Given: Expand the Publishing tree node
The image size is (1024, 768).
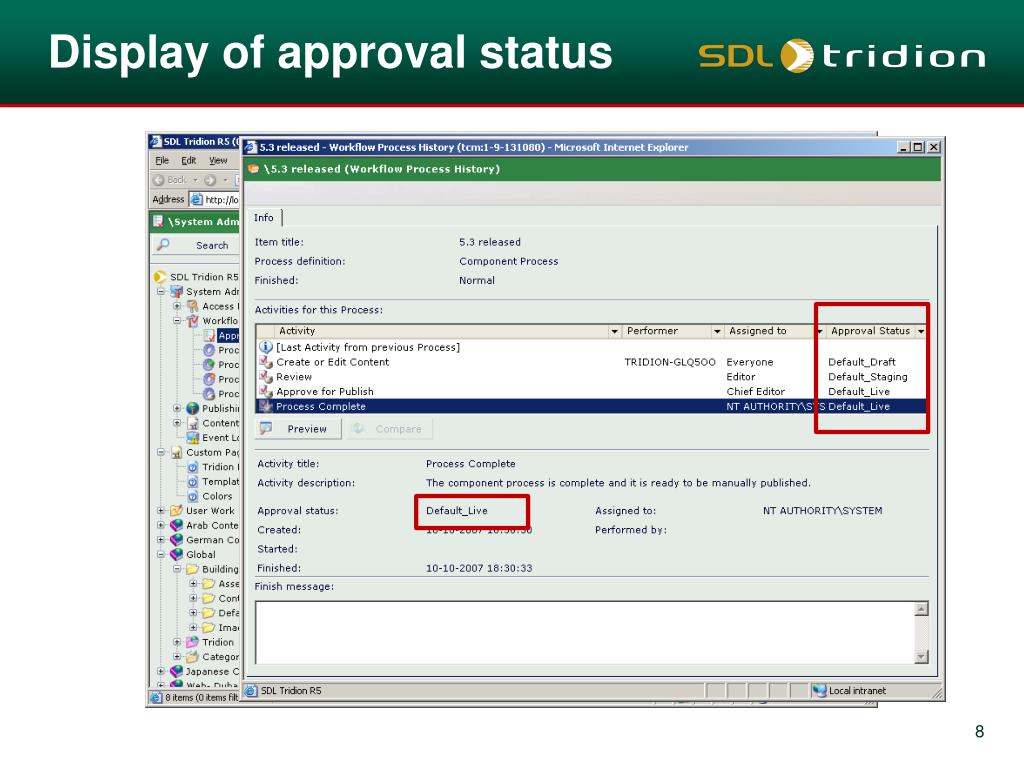Looking at the screenshot, I should [177, 408].
